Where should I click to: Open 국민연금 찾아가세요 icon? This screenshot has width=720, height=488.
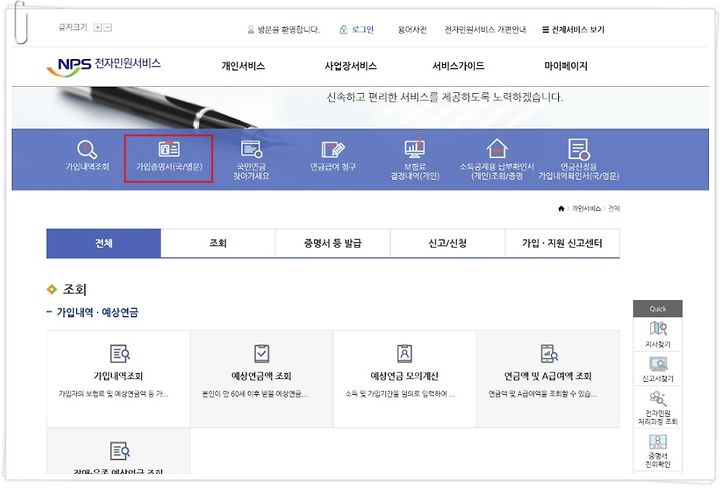[251, 149]
